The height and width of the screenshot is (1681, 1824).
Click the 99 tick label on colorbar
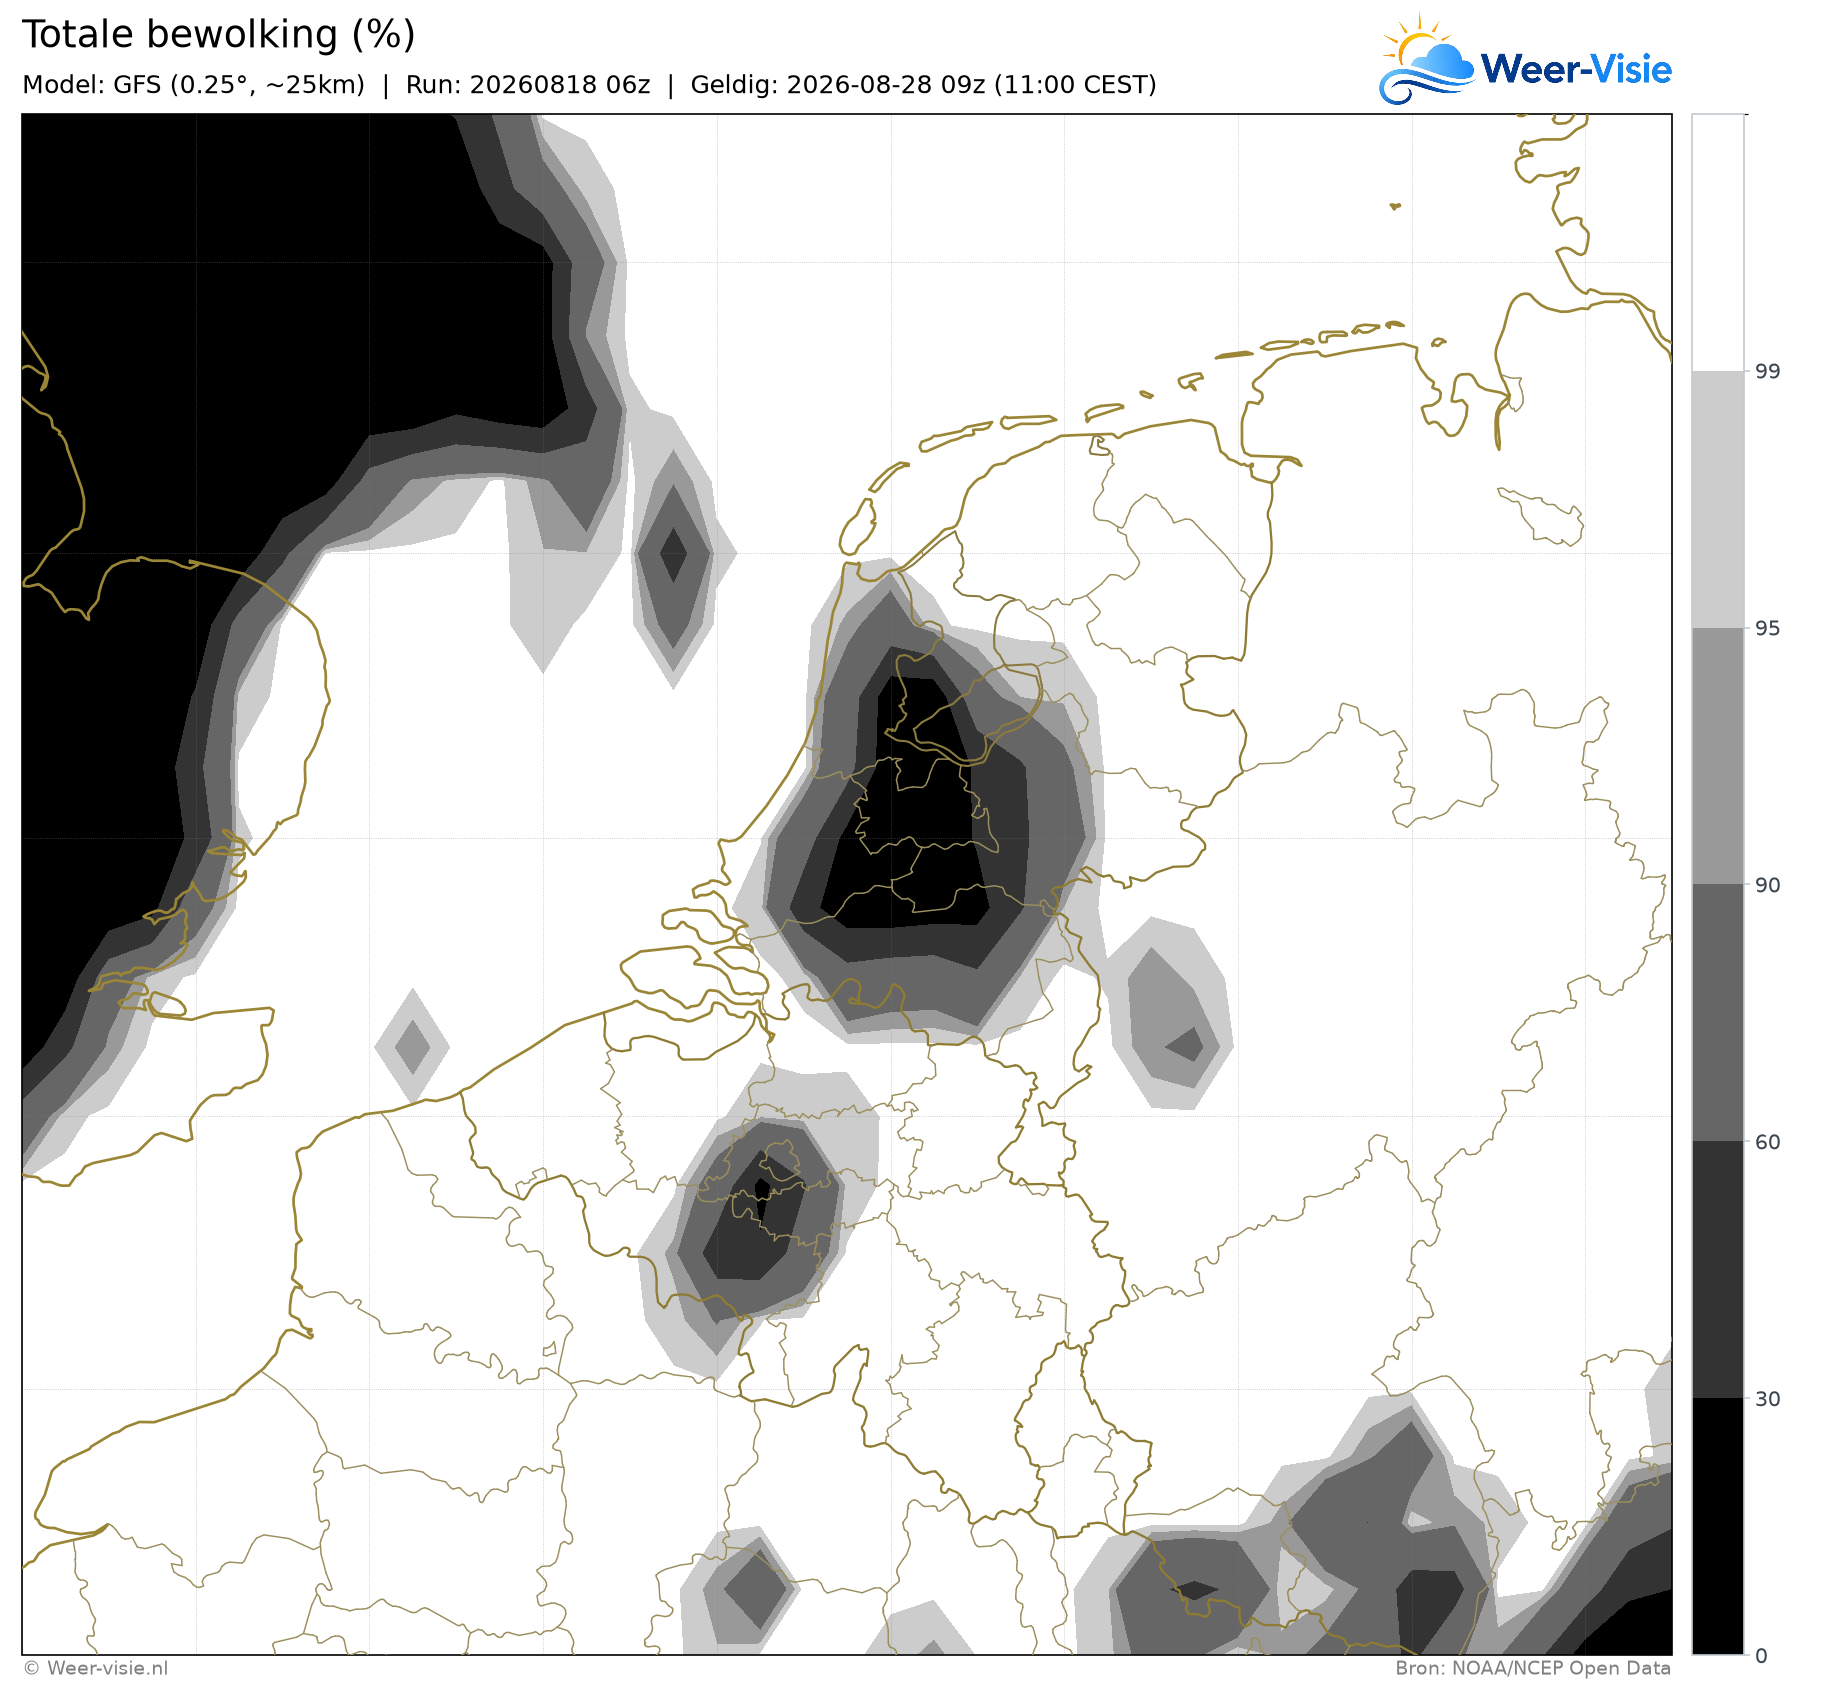[1767, 372]
